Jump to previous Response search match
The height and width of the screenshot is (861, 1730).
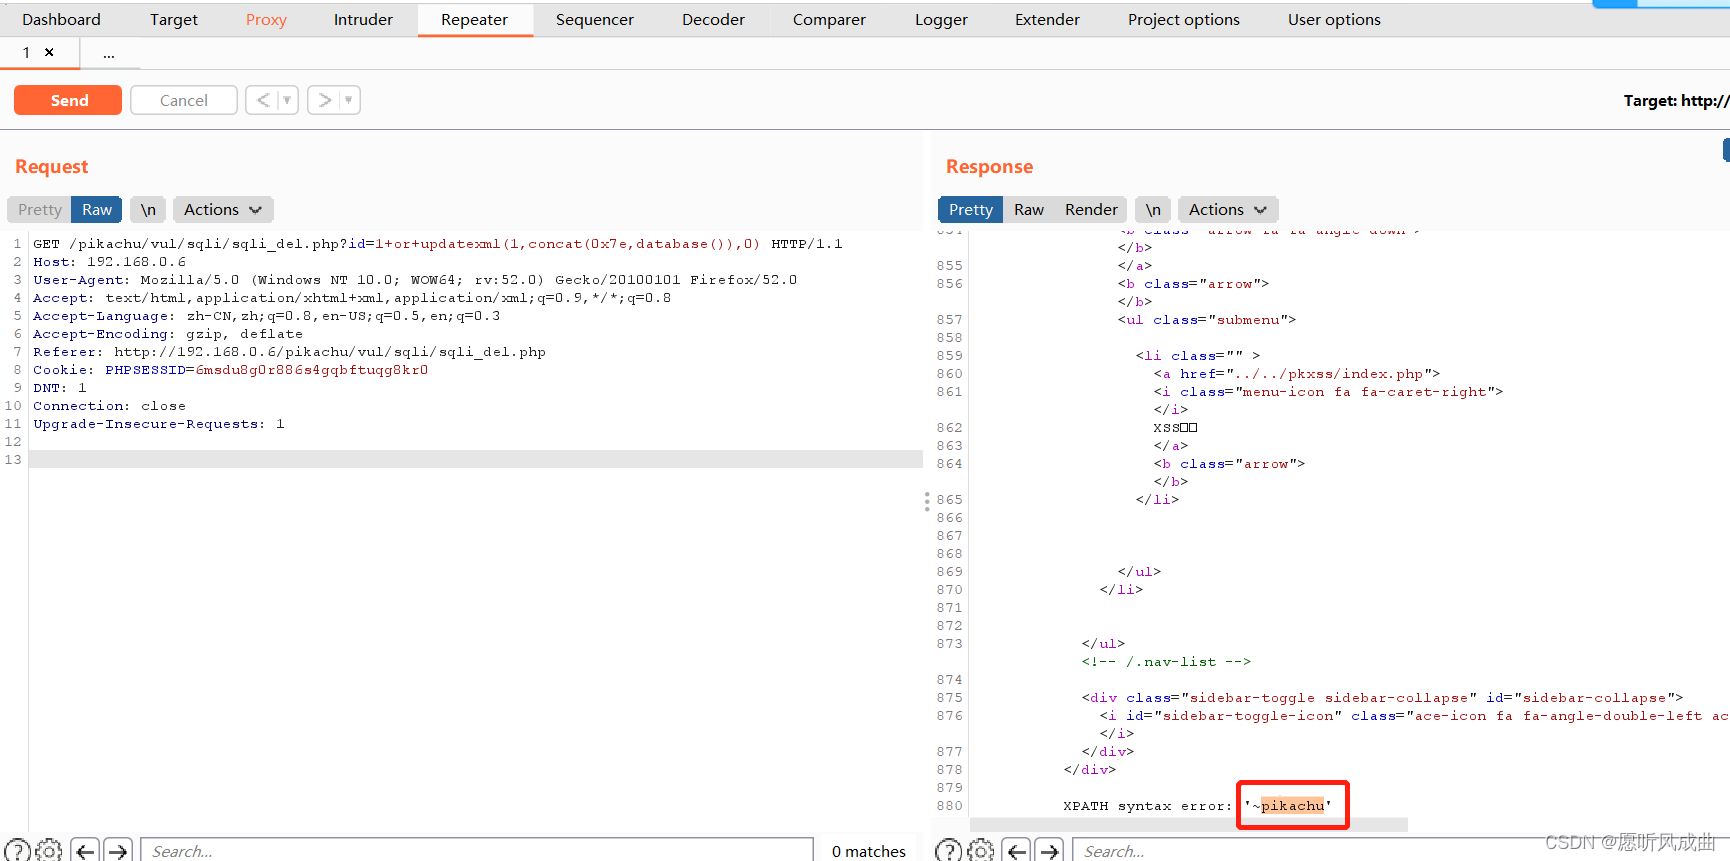[x=1017, y=850]
